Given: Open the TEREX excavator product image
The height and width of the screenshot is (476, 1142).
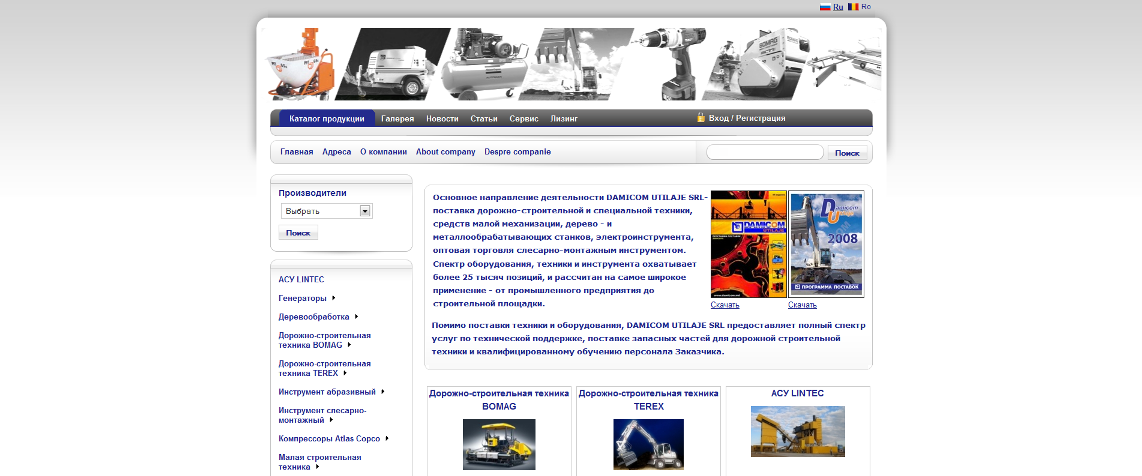Looking at the screenshot, I should click(x=648, y=444).
